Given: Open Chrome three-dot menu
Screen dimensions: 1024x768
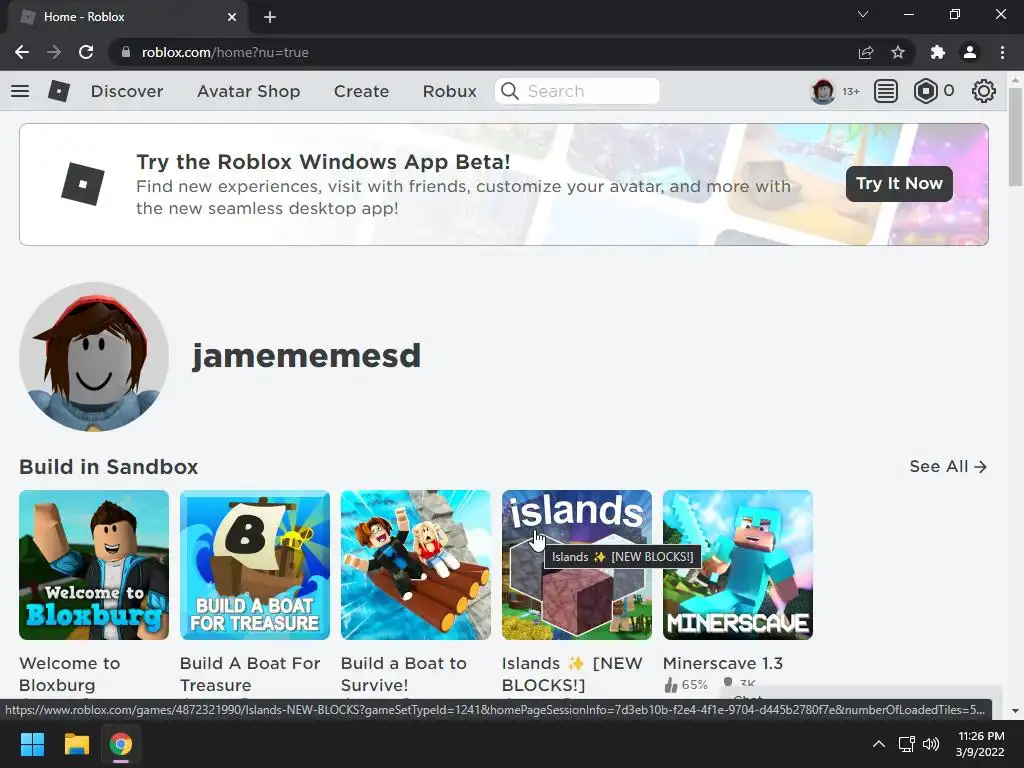Looking at the screenshot, I should [x=1002, y=52].
